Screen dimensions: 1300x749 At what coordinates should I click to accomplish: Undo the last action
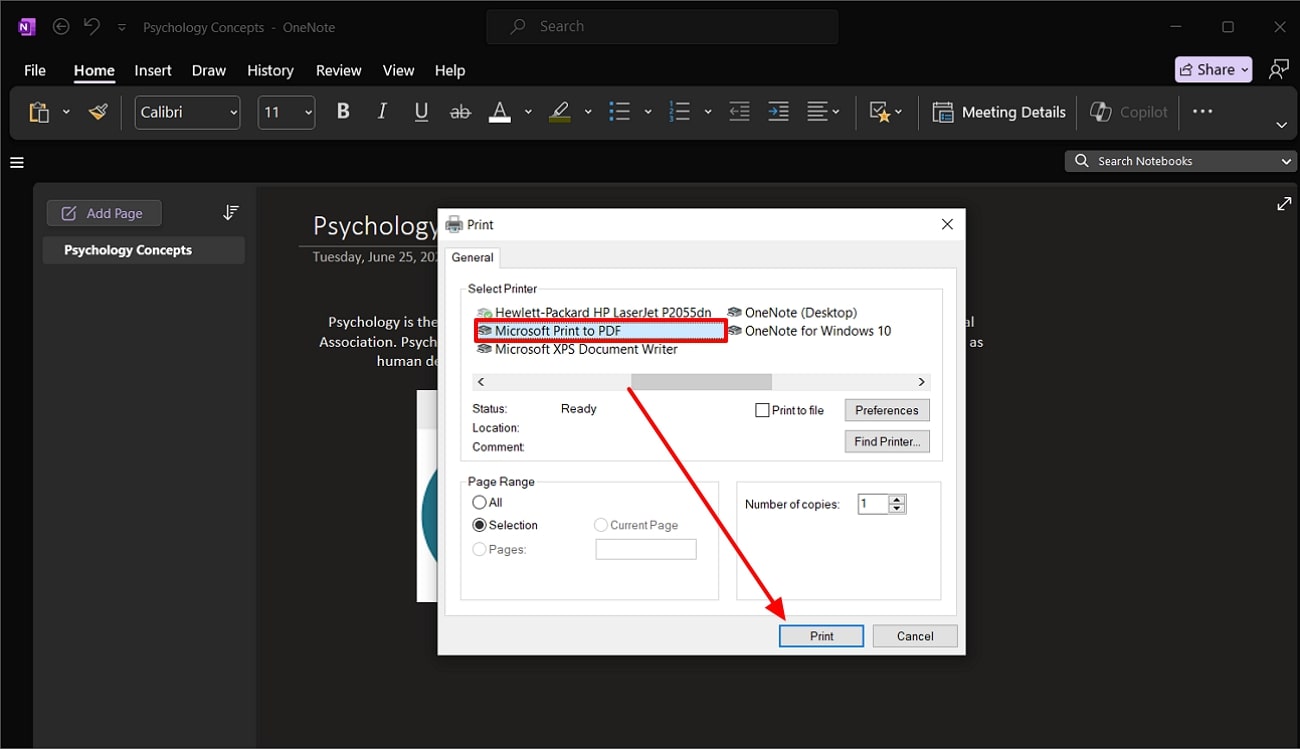(x=92, y=27)
